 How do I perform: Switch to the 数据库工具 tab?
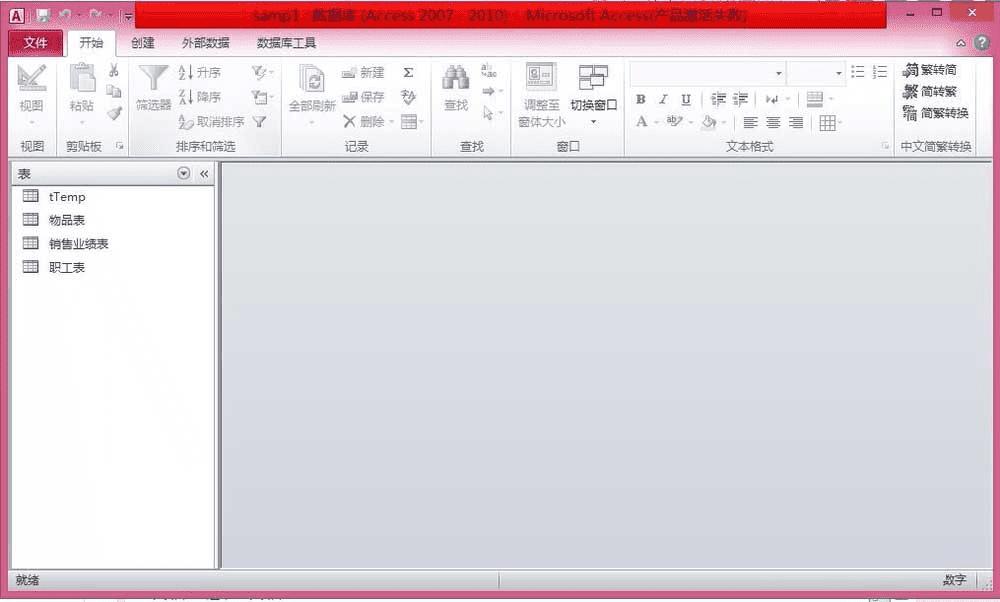click(x=286, y=43)
